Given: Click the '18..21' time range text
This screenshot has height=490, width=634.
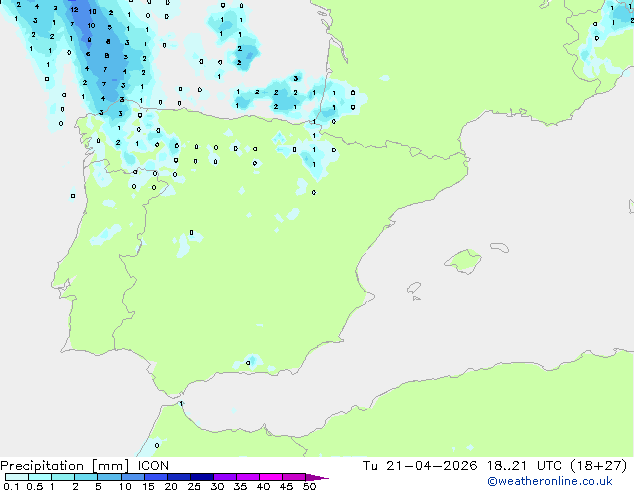Looking at the screenshot, I should (507, 466).
